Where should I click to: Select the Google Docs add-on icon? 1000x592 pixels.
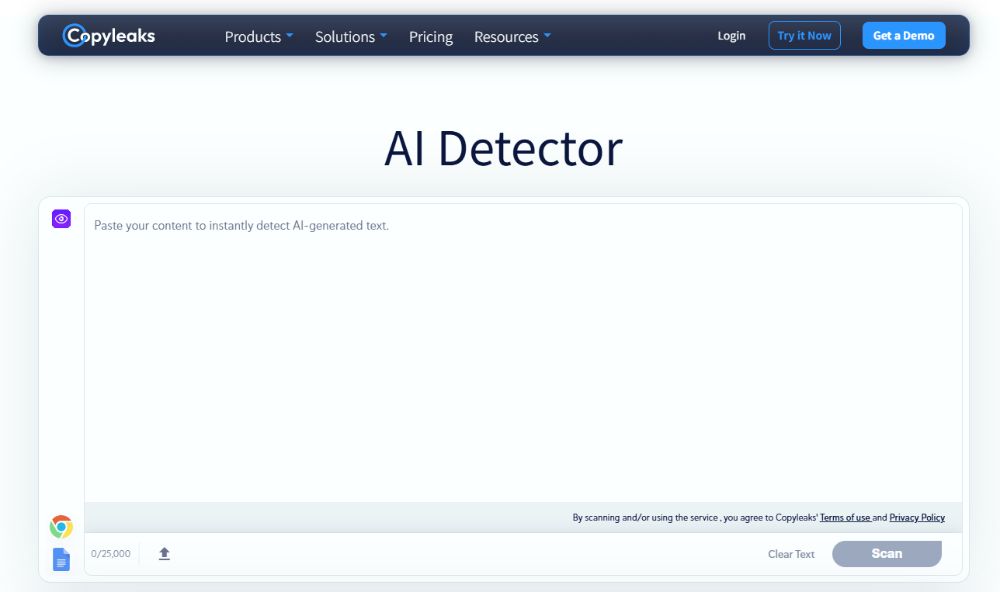pos(60,559)
